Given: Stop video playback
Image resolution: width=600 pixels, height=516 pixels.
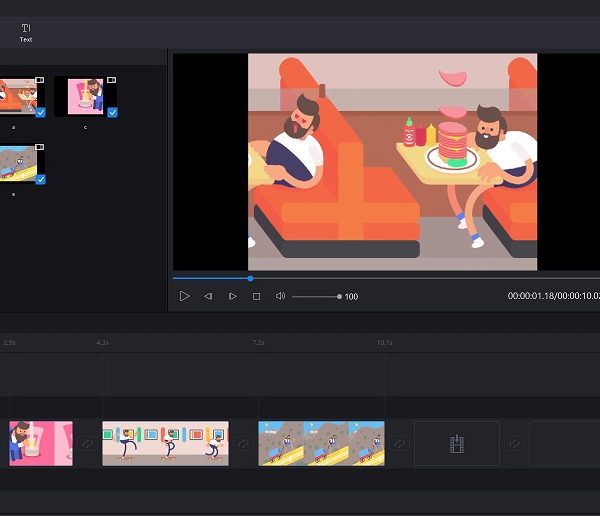Looking at the screenshot, I should click(256, 296).
